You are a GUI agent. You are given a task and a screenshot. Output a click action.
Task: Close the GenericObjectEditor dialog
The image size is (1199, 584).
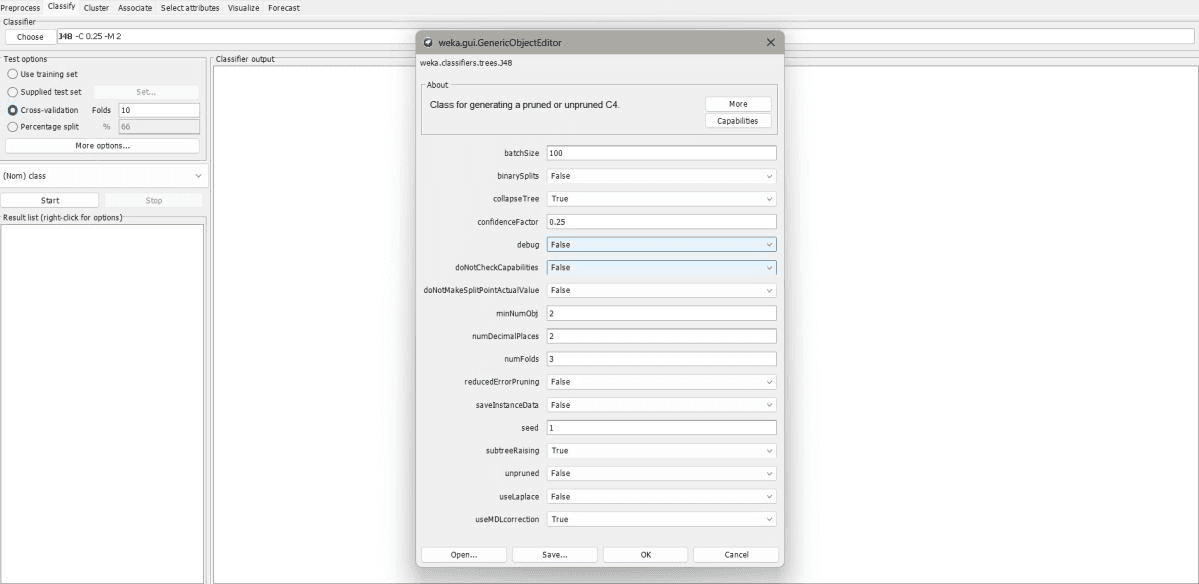point(771,43)
